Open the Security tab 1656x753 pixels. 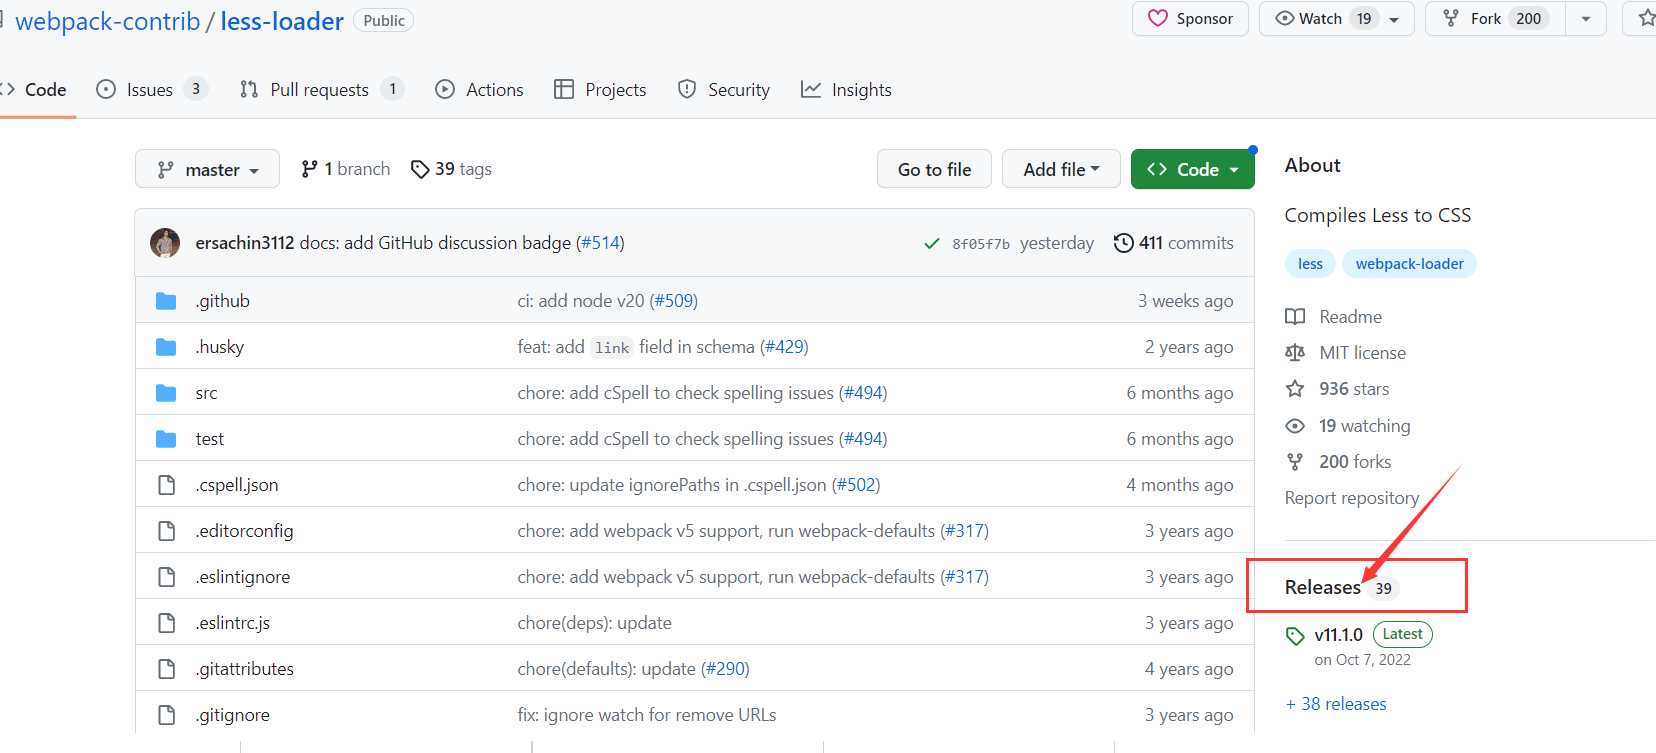(724, 90)
